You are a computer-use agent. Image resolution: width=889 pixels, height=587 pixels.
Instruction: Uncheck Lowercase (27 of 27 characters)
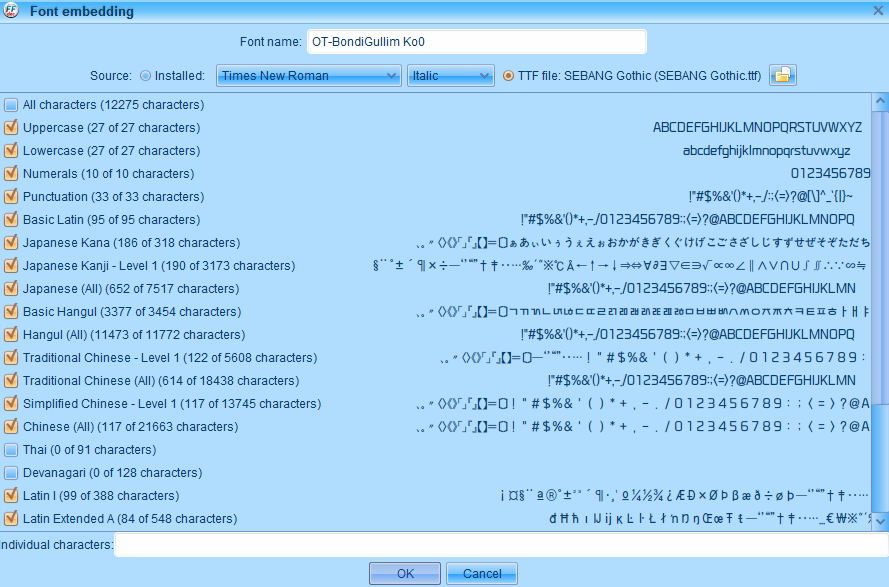coord(11,151)
